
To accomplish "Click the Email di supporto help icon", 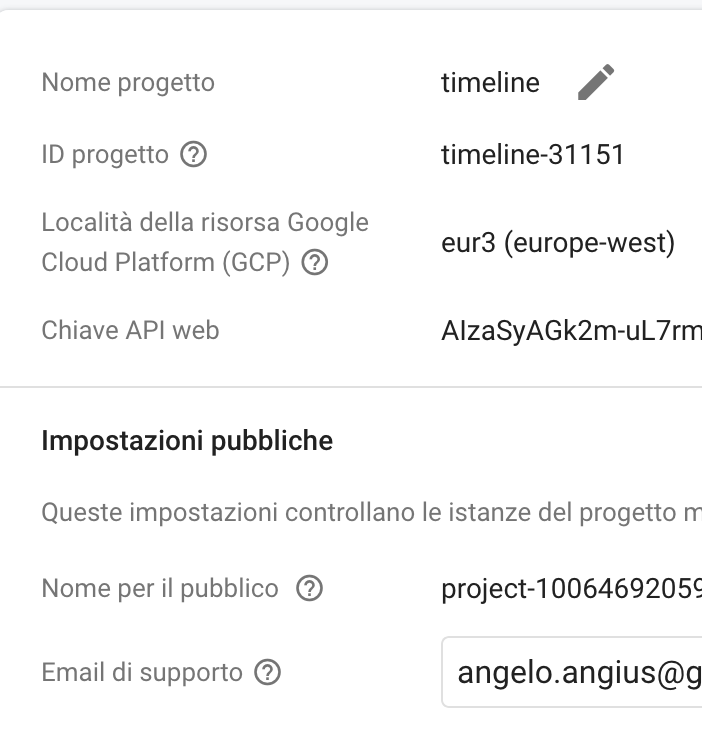I will tap(267, 673).
